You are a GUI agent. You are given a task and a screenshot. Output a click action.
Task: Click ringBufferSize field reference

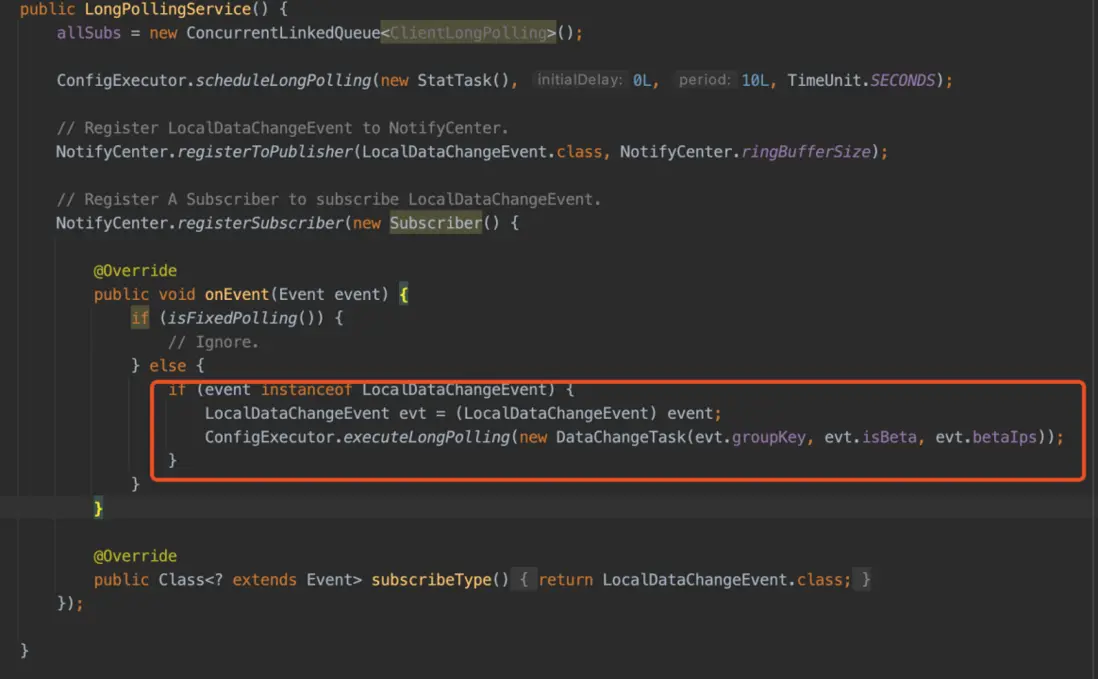coord(805,152)
